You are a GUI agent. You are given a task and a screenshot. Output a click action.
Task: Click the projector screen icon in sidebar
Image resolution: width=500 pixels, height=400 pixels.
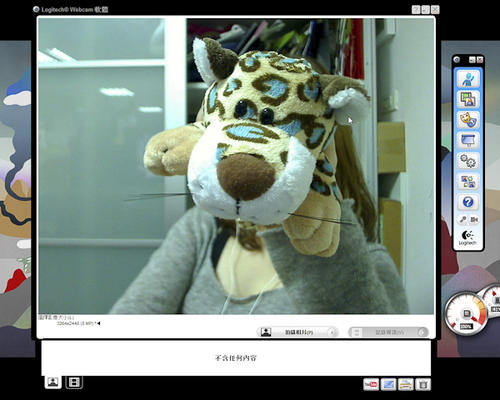coord(468,140)
